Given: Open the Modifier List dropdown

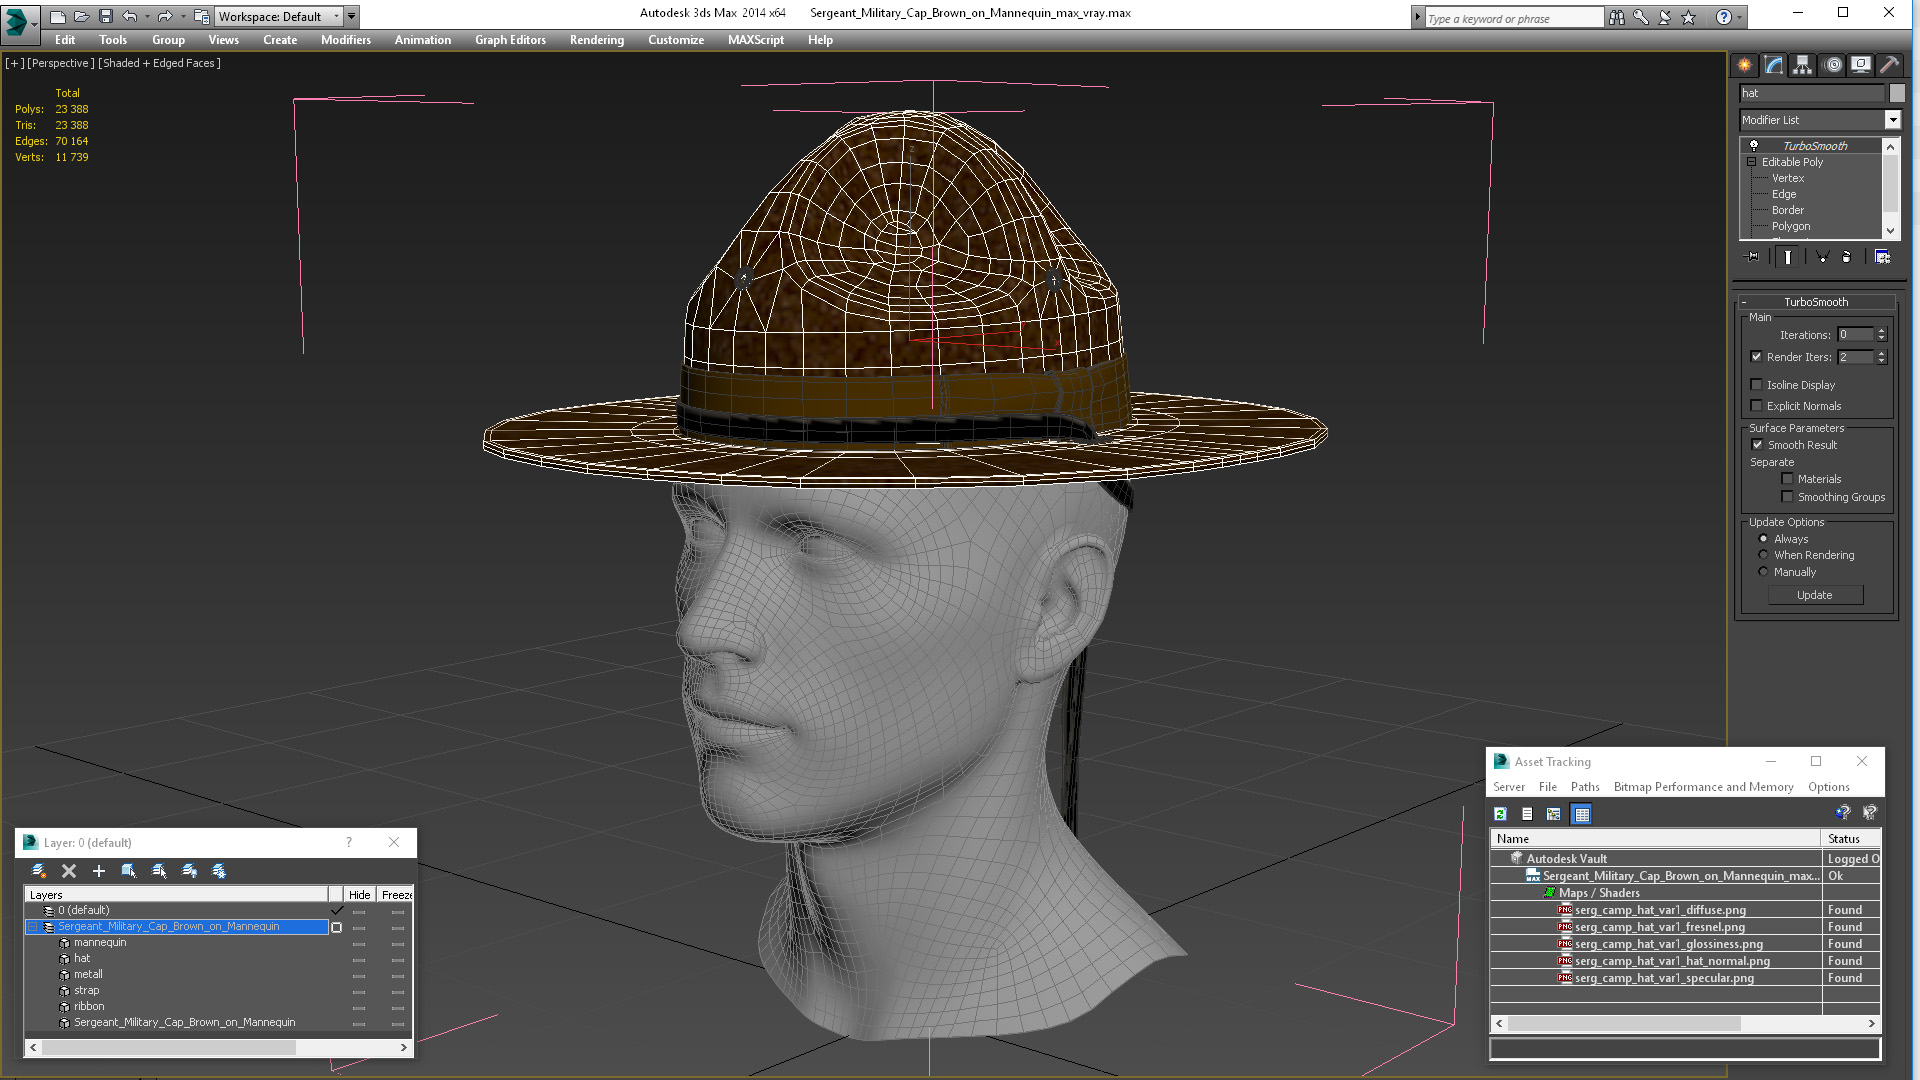Looking at the screenshot, I should pyautogui.click(x=1892, y=120).
